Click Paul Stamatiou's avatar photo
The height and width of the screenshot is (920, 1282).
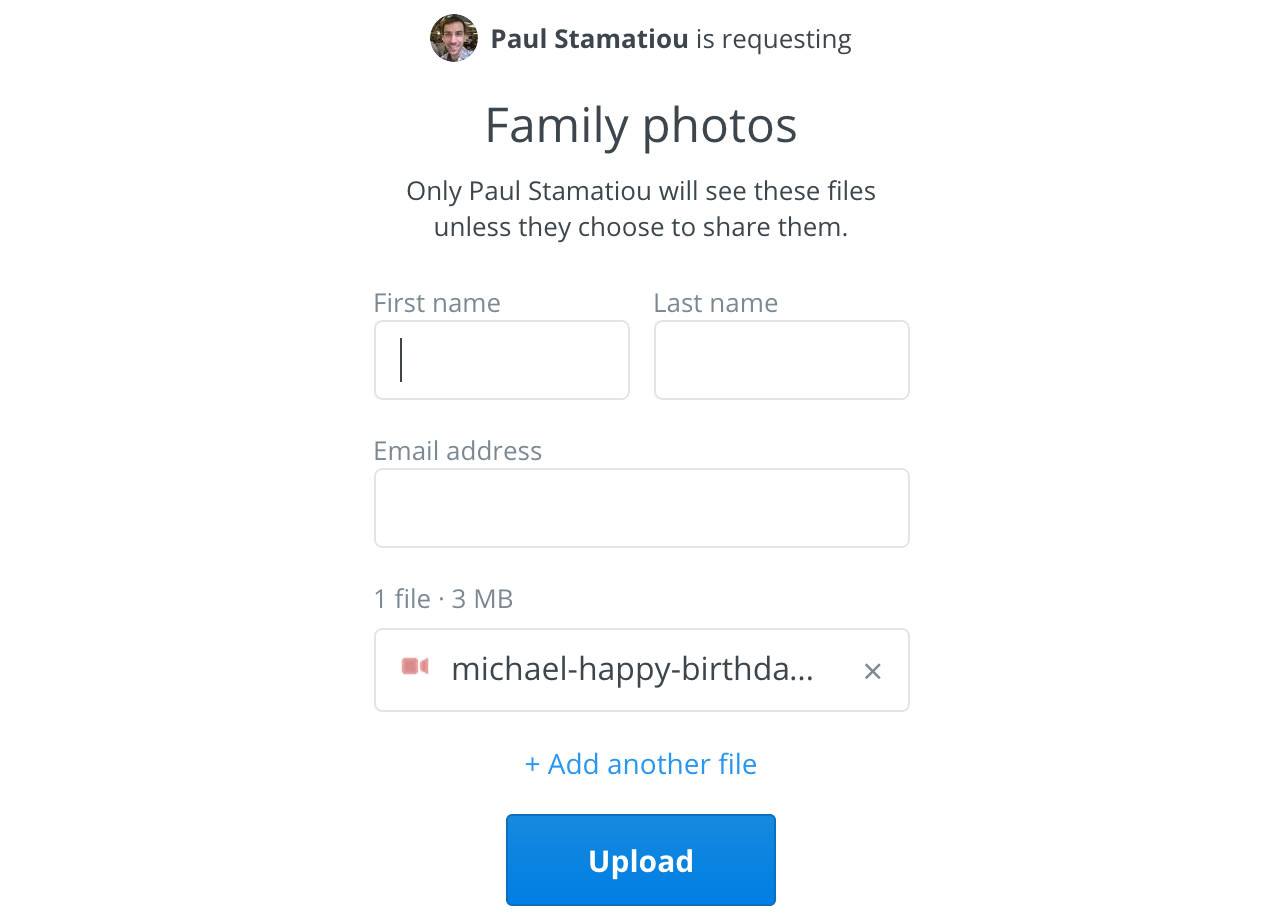[x=454, y=38]
